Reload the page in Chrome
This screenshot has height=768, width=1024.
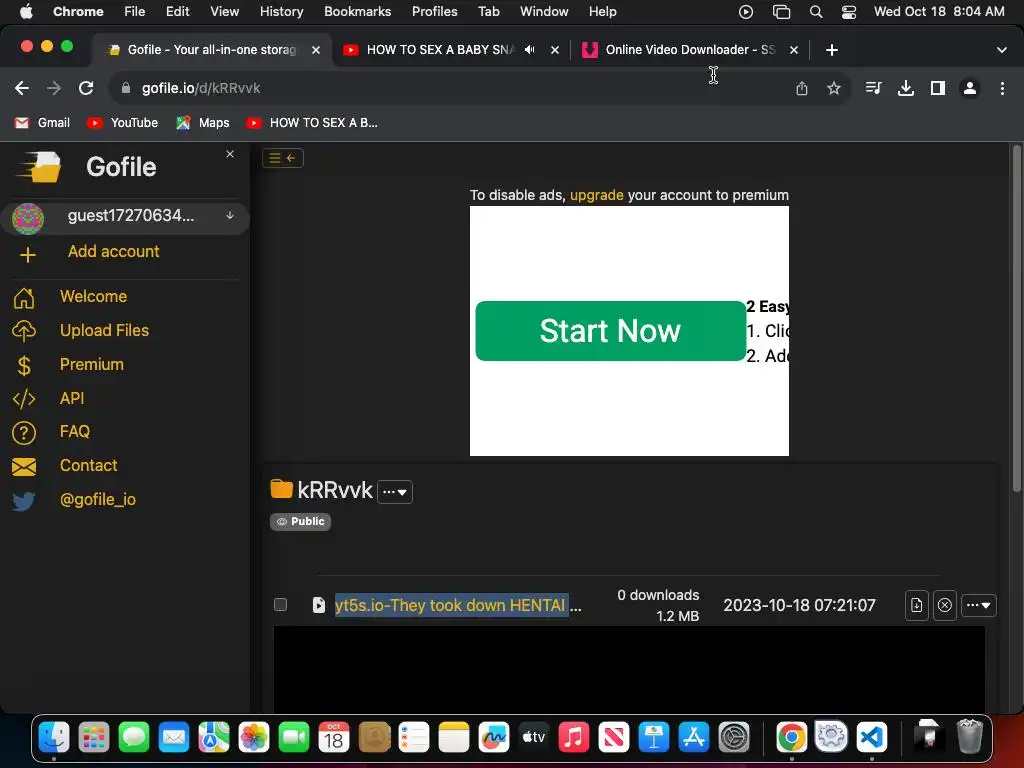click(x=86, y=88)
